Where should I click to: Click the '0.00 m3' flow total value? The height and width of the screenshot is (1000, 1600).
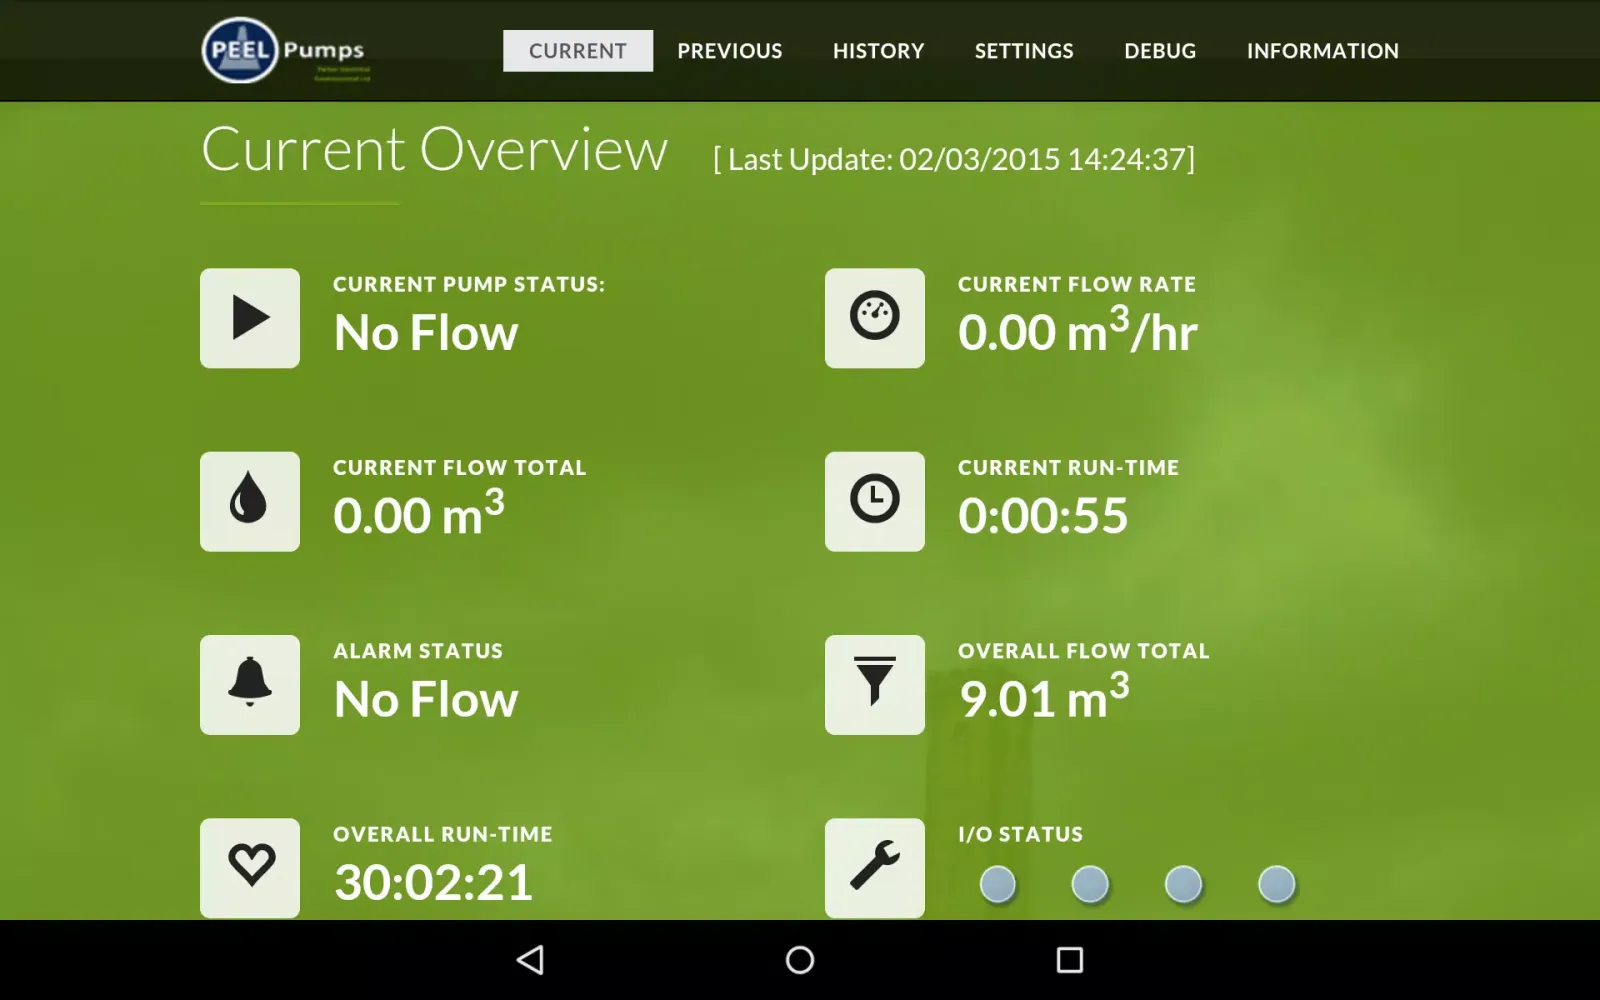tap(419, 513)
